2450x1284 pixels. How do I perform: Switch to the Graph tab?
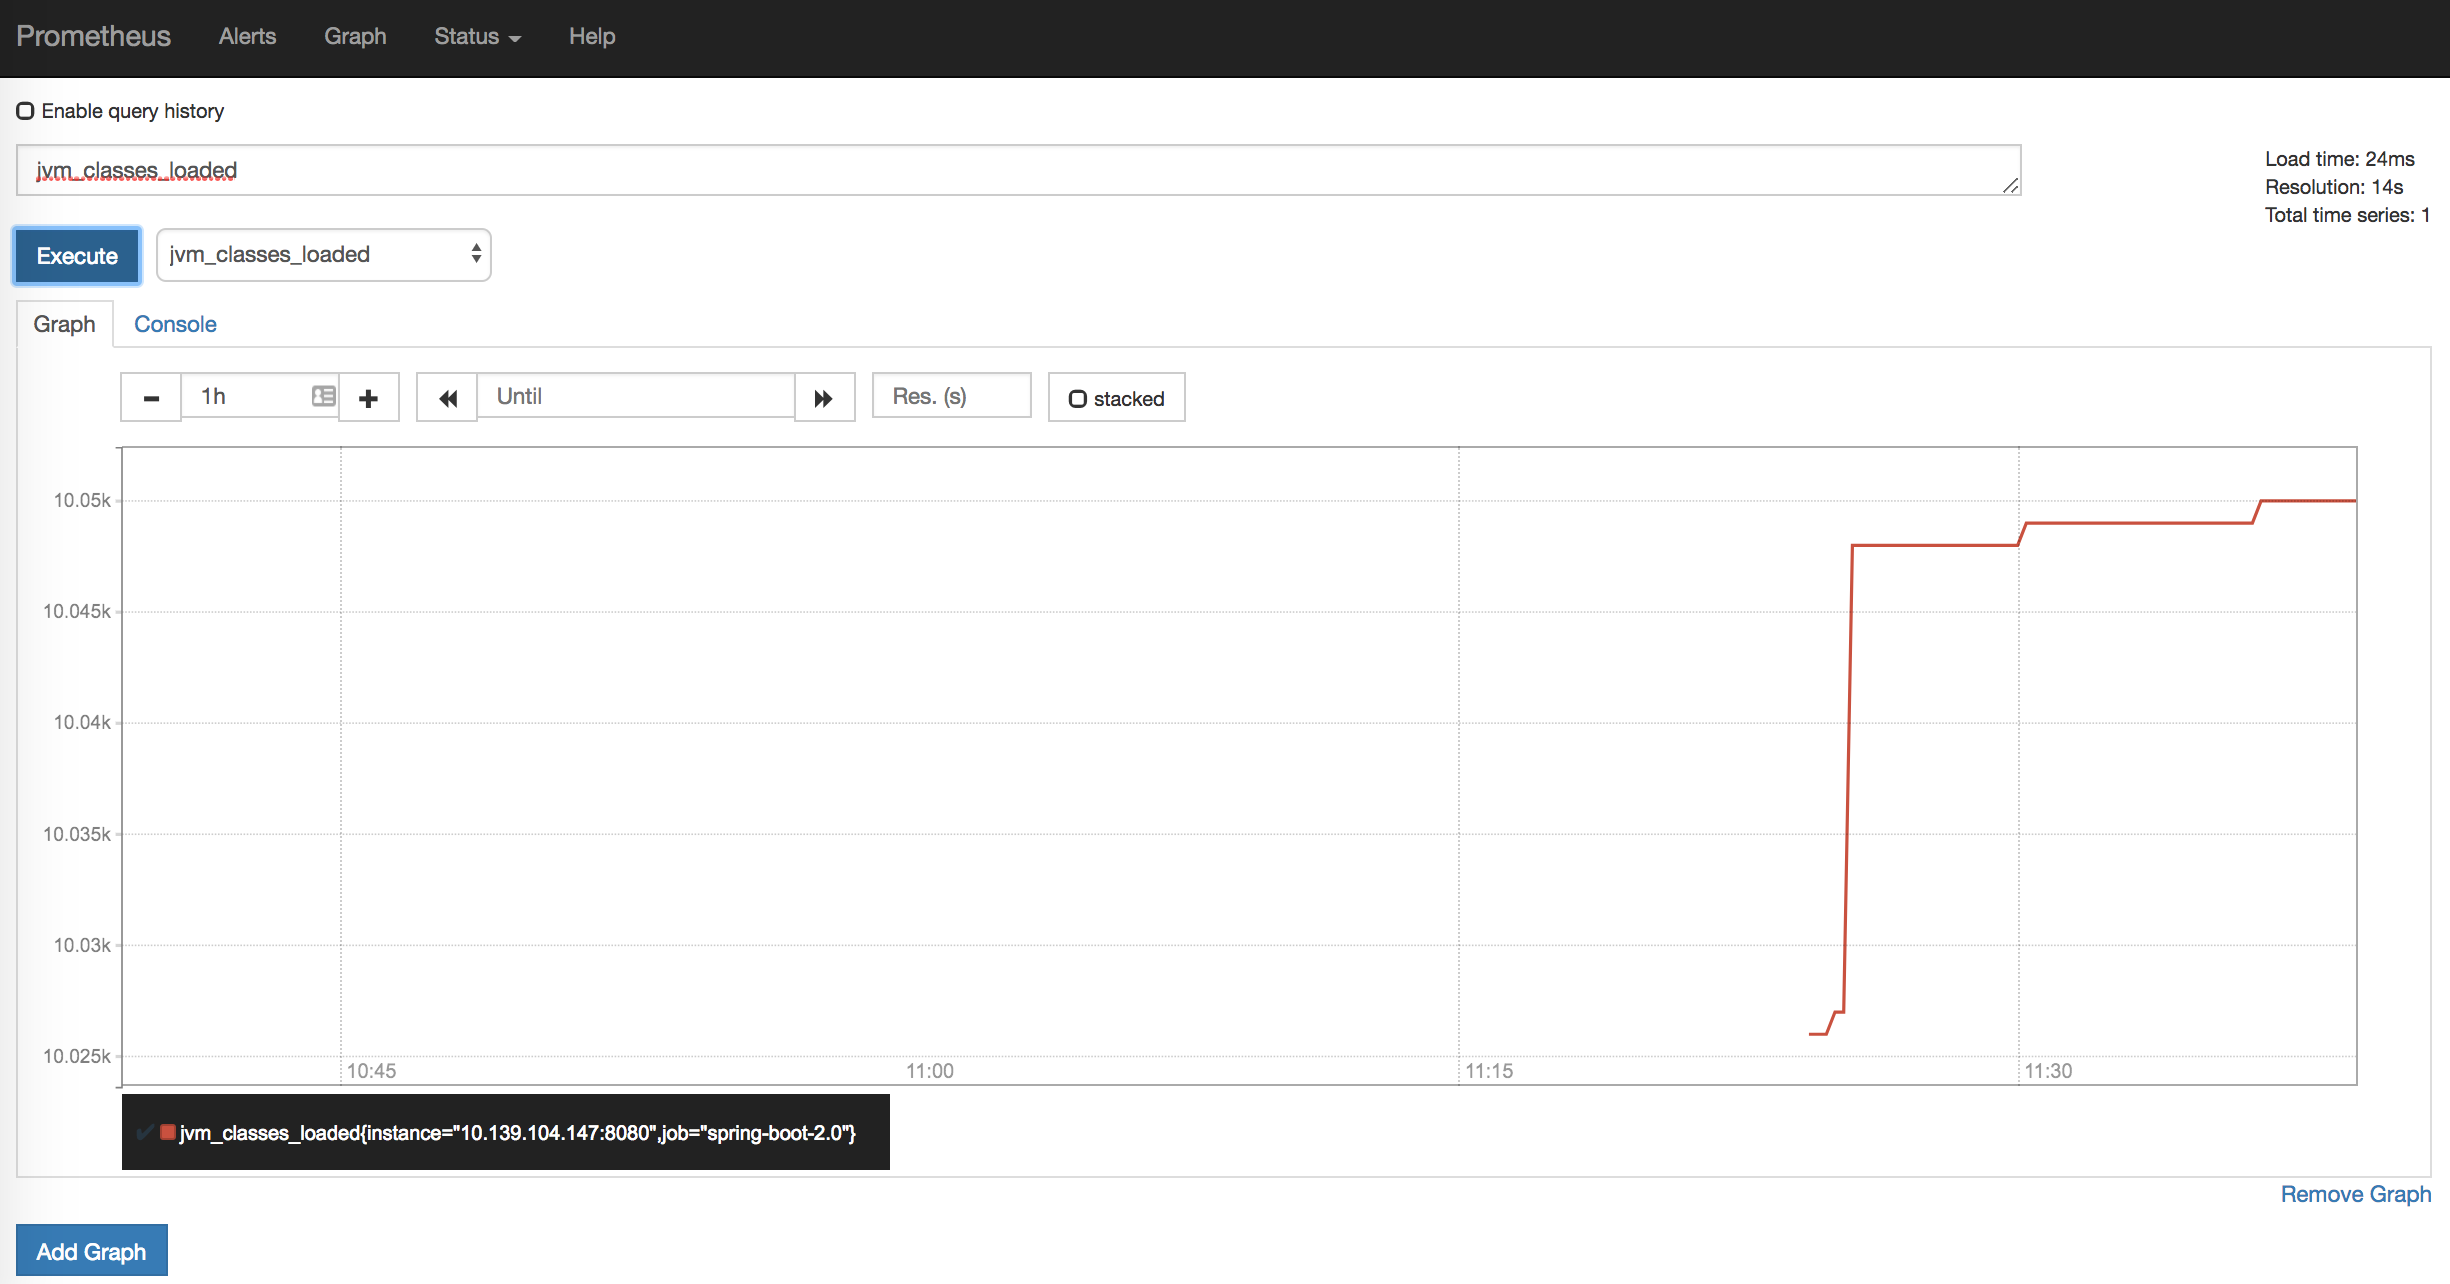point(63,323)
